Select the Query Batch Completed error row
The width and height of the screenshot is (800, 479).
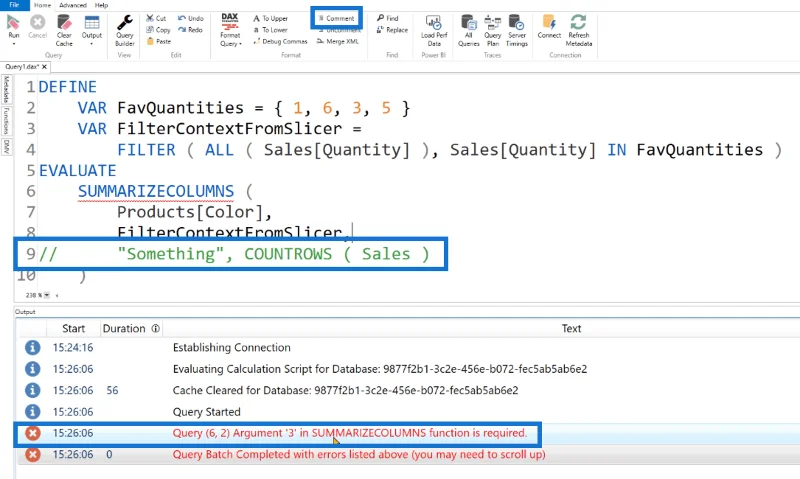[408, 455]
